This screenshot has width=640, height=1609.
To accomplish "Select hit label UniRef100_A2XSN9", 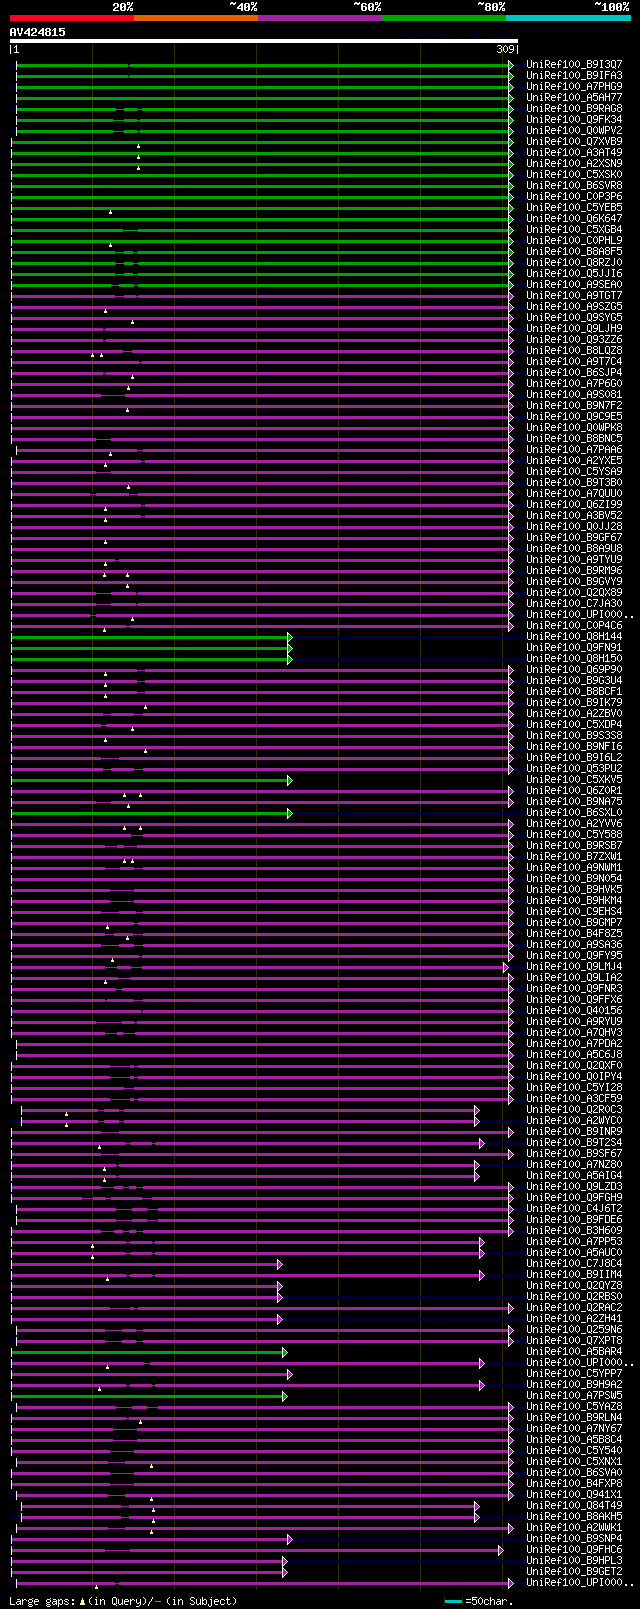I will [574, 164].
